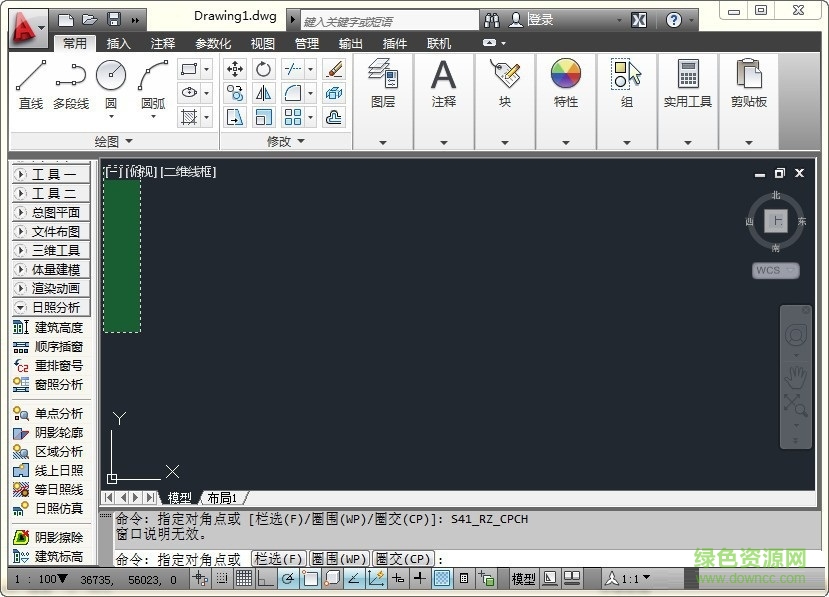829x597 pixels.
Task: Click the 顺序插窗 sidebar tool
Action: click(48, 347)
